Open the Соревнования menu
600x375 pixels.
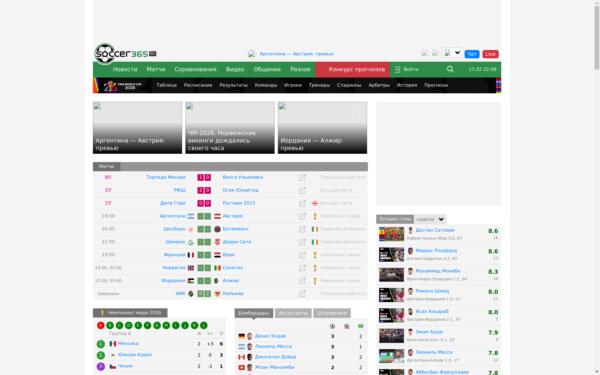point(196,69)
